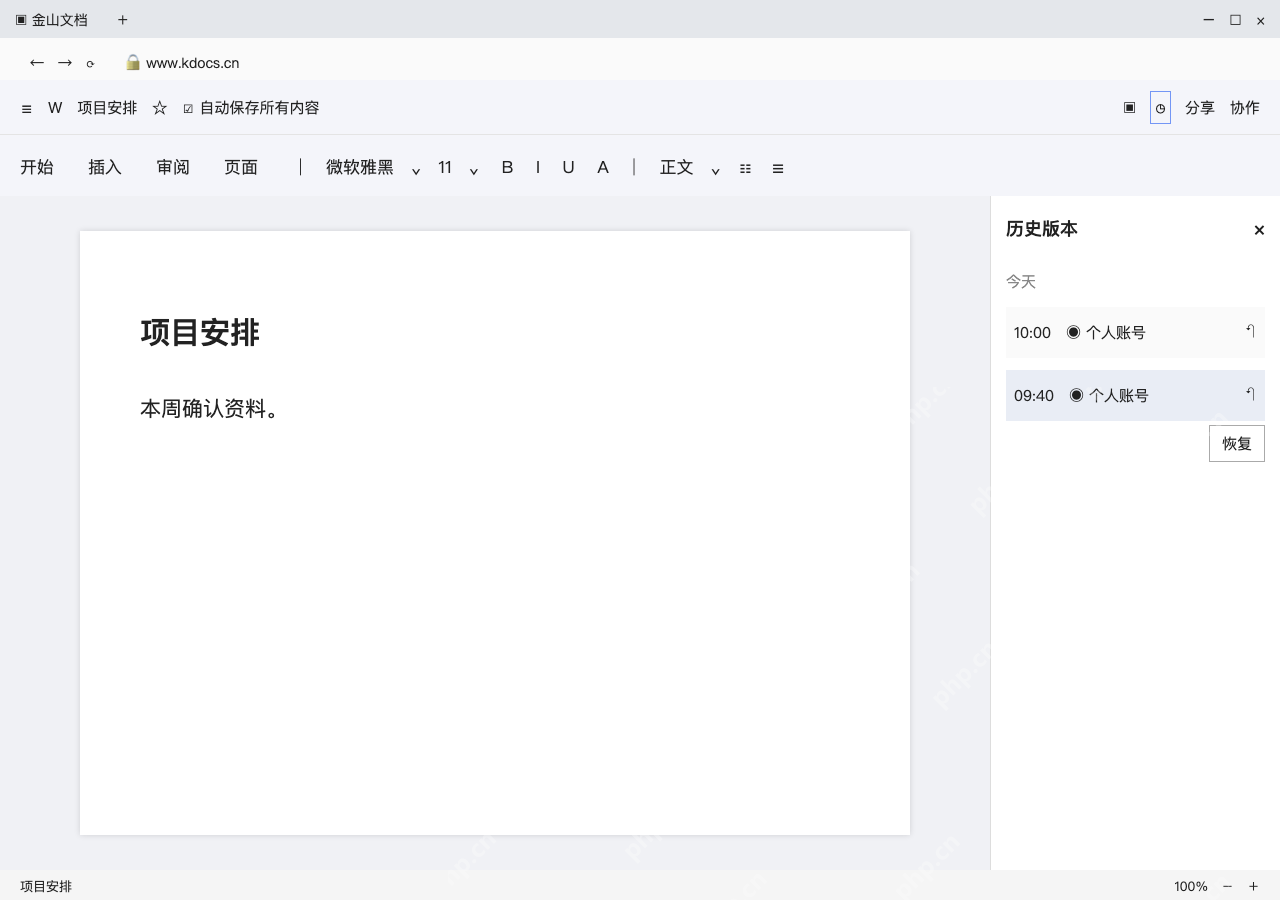Click the 协作 button

pyautogui.click(x=1245, y=108)
